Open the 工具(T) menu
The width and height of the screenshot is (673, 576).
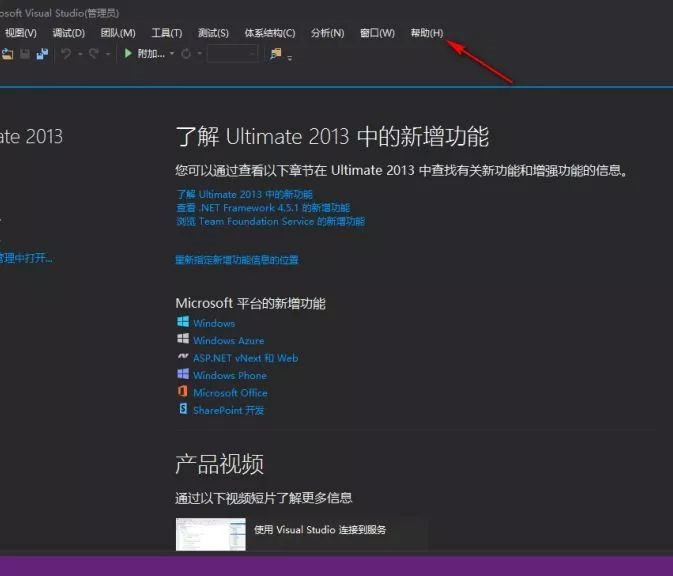click(x=167, y=33)
